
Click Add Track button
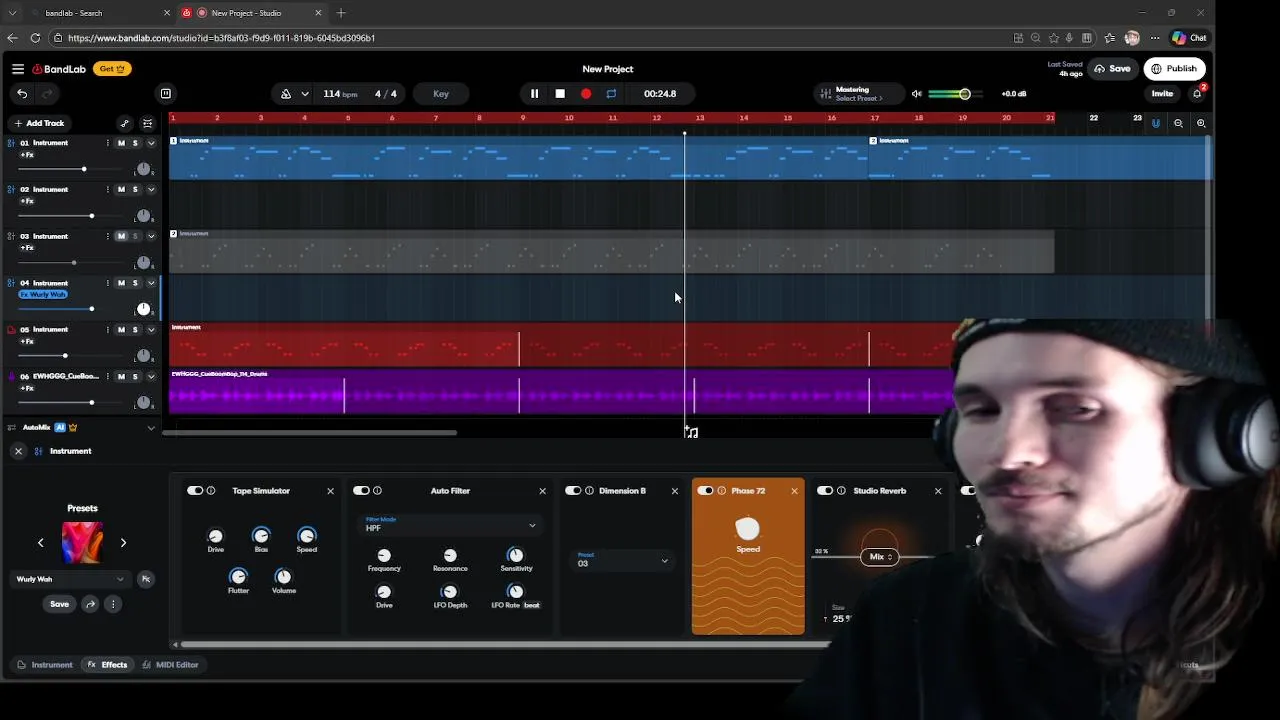pyautogui.click(x=39, y=123)
